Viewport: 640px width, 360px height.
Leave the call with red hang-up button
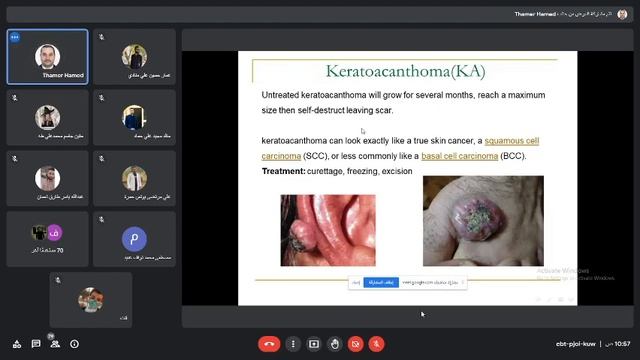[269, 344]
